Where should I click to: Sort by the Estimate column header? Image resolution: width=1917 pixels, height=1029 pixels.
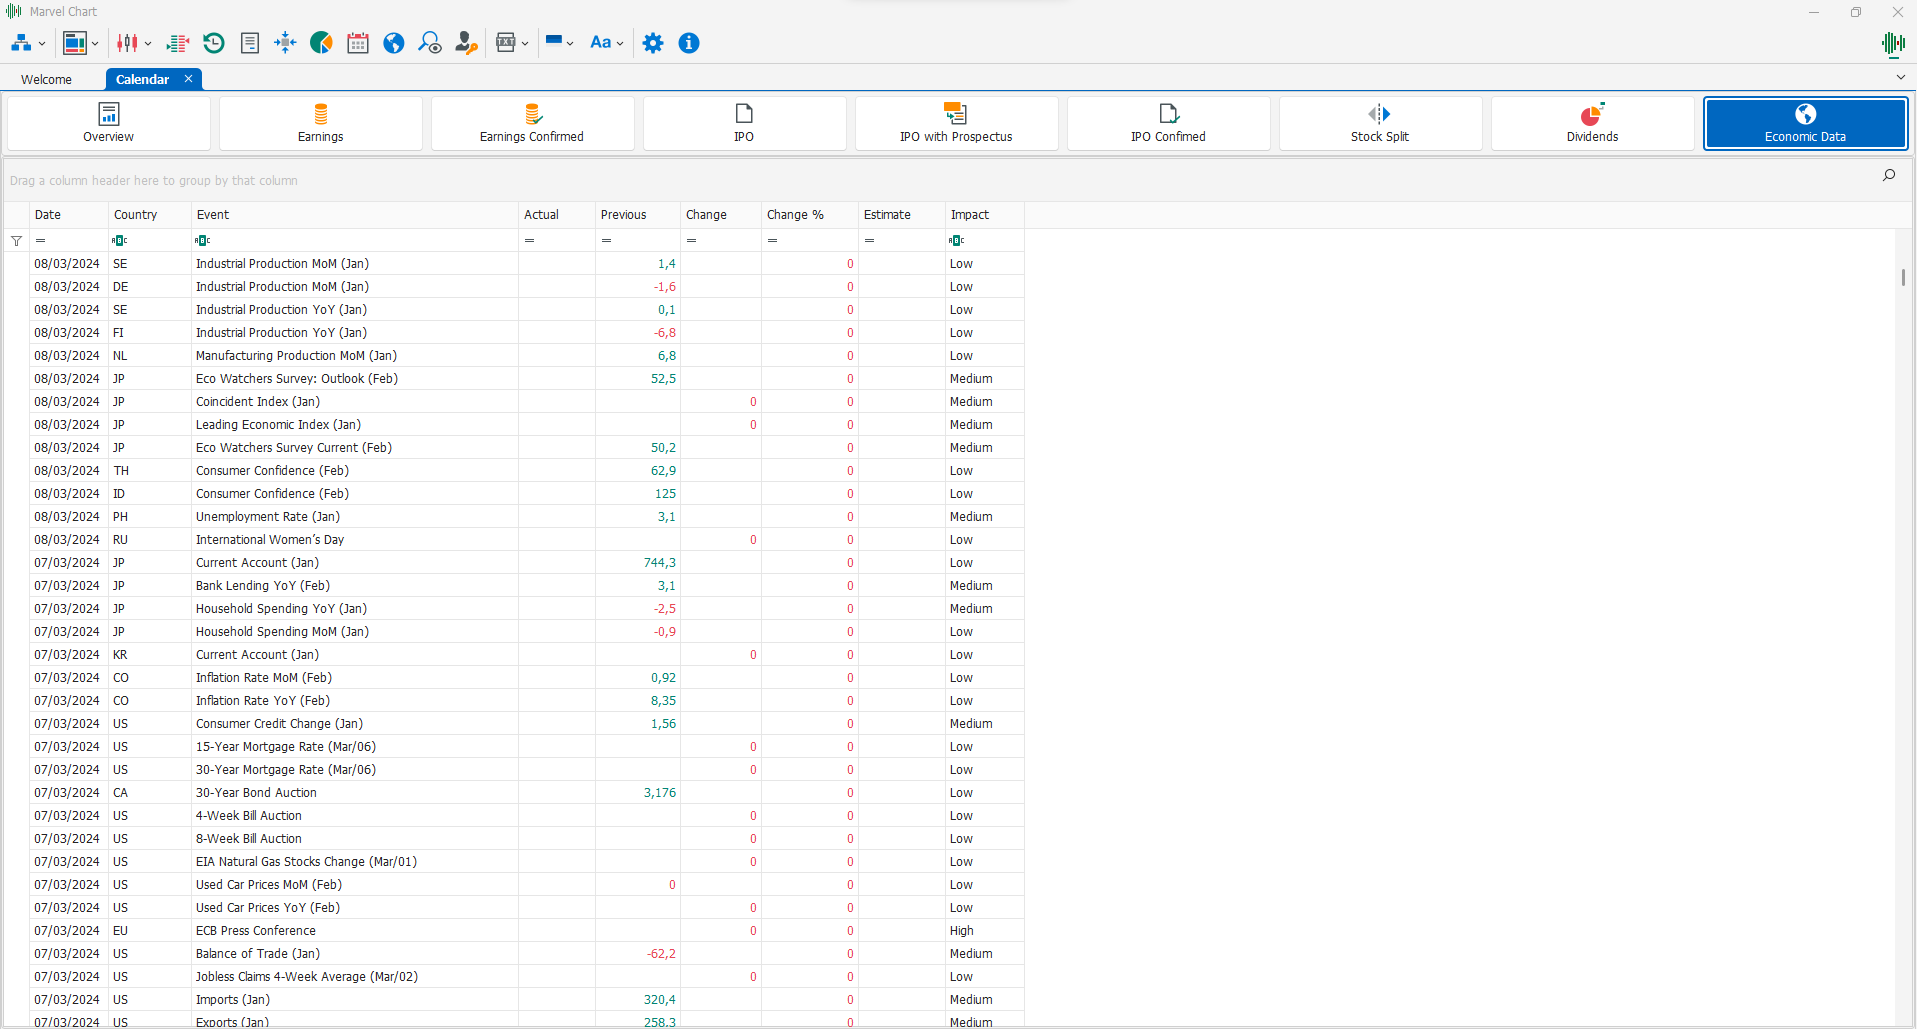tap(902, 215)
